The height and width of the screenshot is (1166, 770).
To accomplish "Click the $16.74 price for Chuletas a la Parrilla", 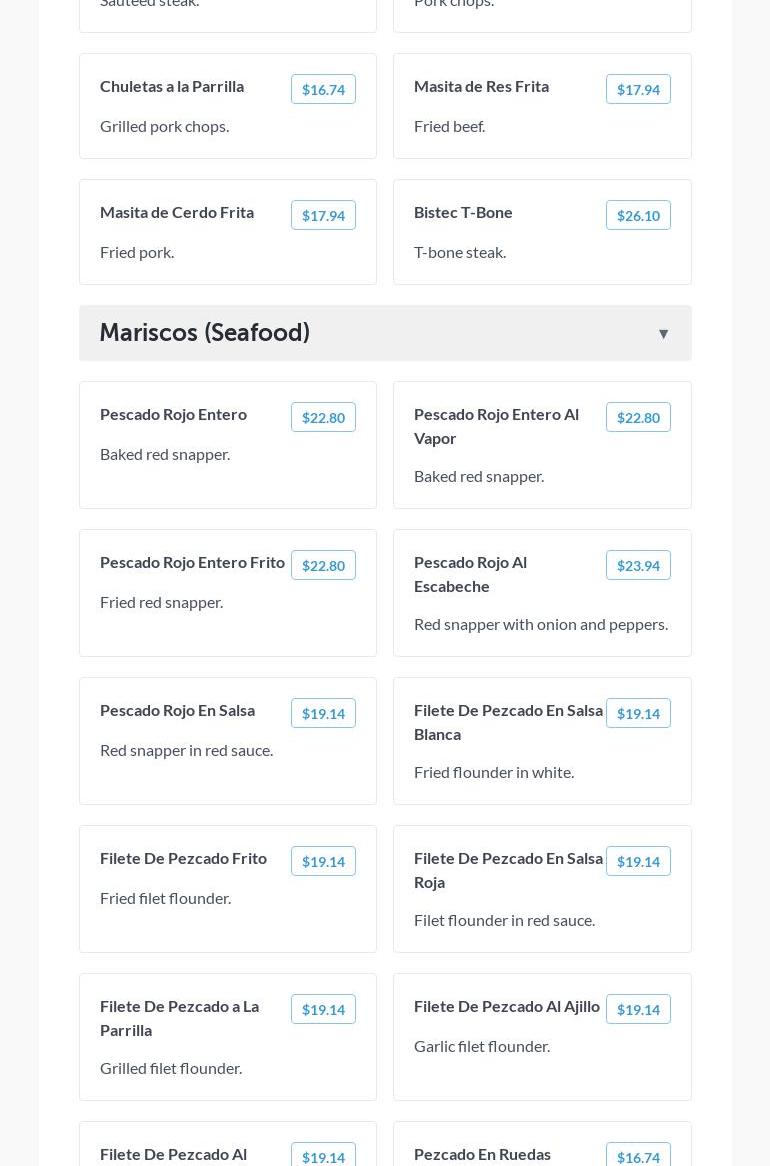I will point(323,90).
